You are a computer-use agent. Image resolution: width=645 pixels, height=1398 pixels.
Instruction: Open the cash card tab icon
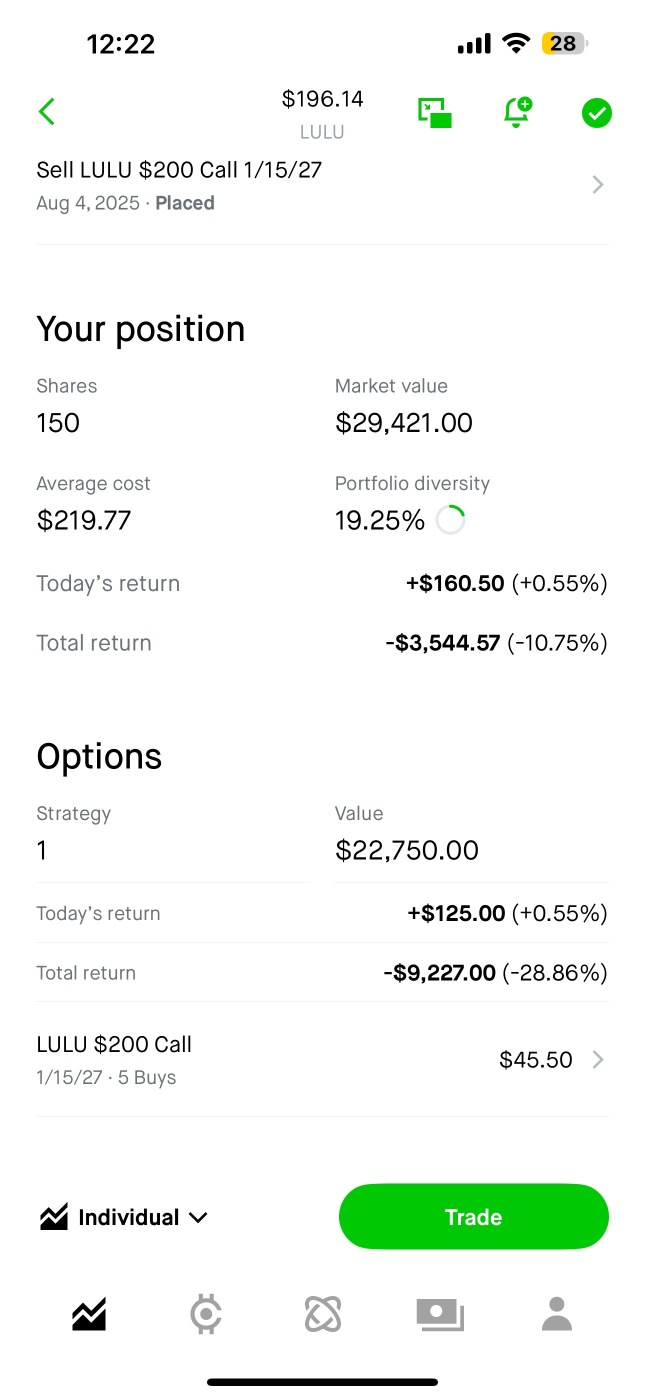pyautogui.click(x=440, y=1314)
